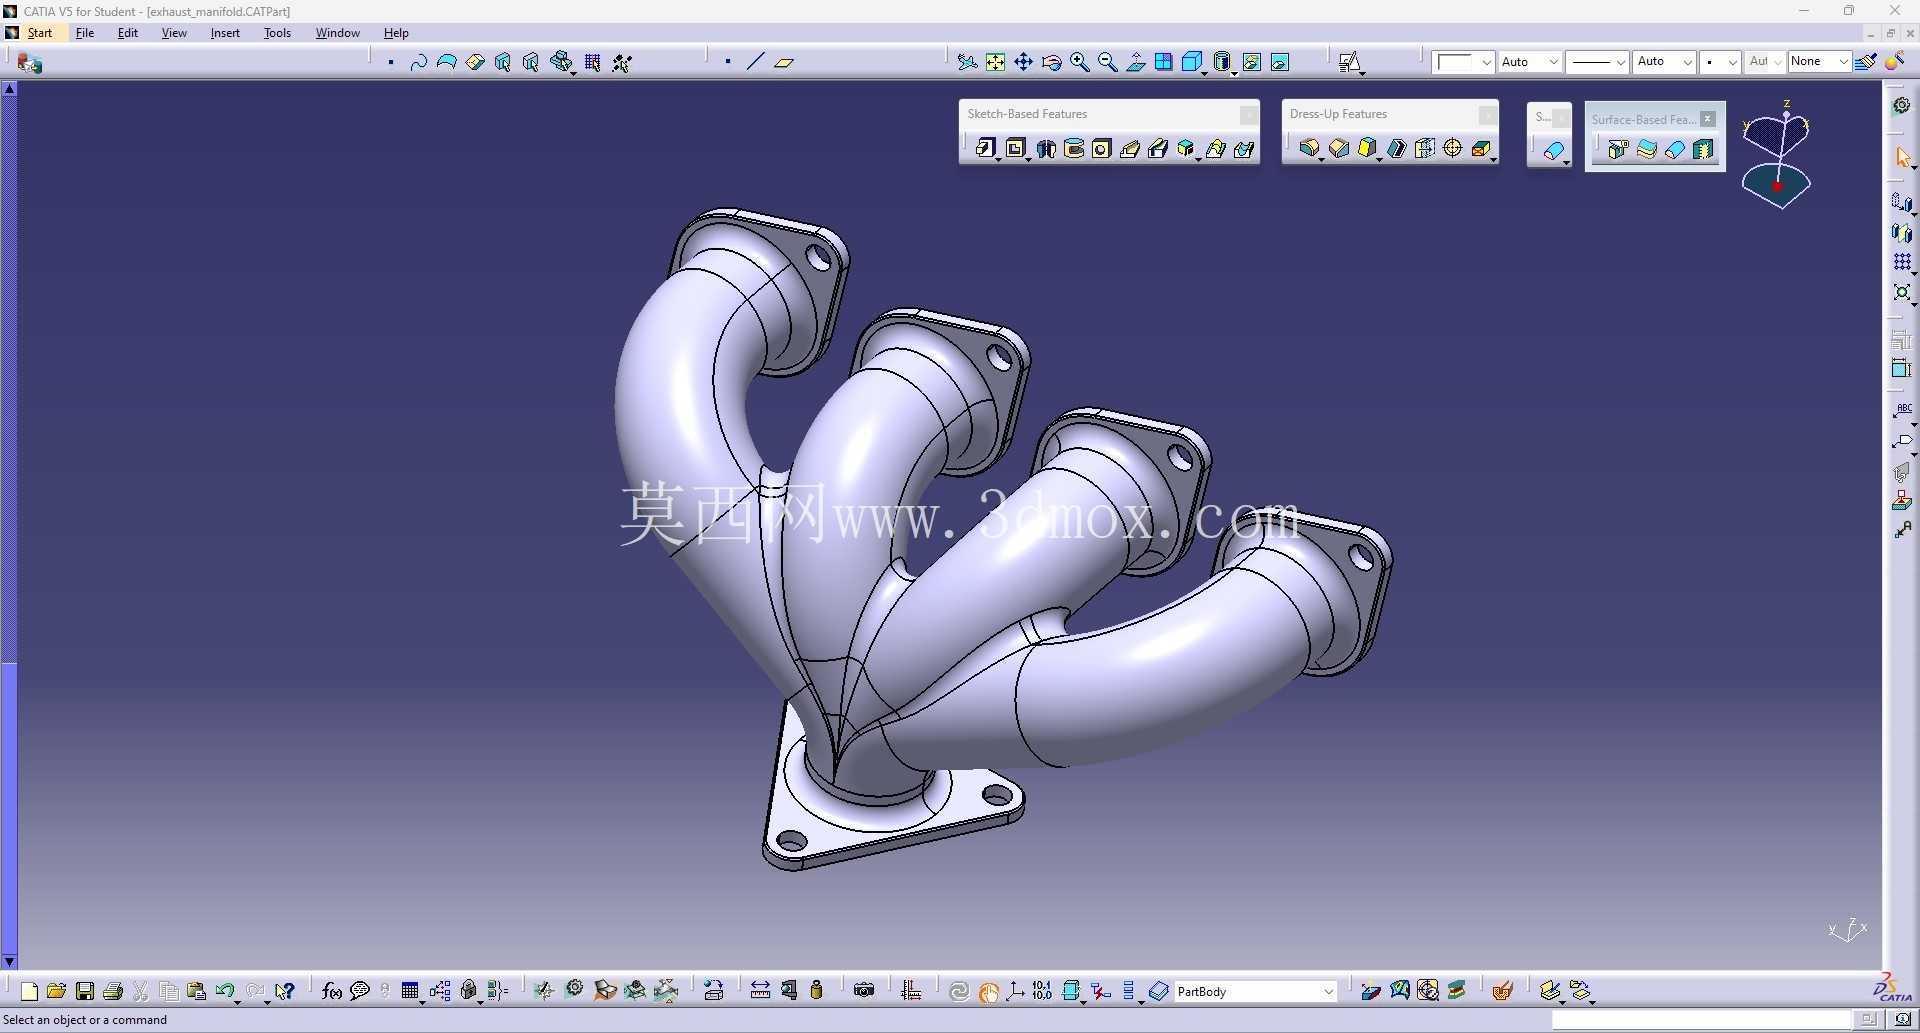
Task: Click the 3D compass in the viewport
Action: [1777, 155]
